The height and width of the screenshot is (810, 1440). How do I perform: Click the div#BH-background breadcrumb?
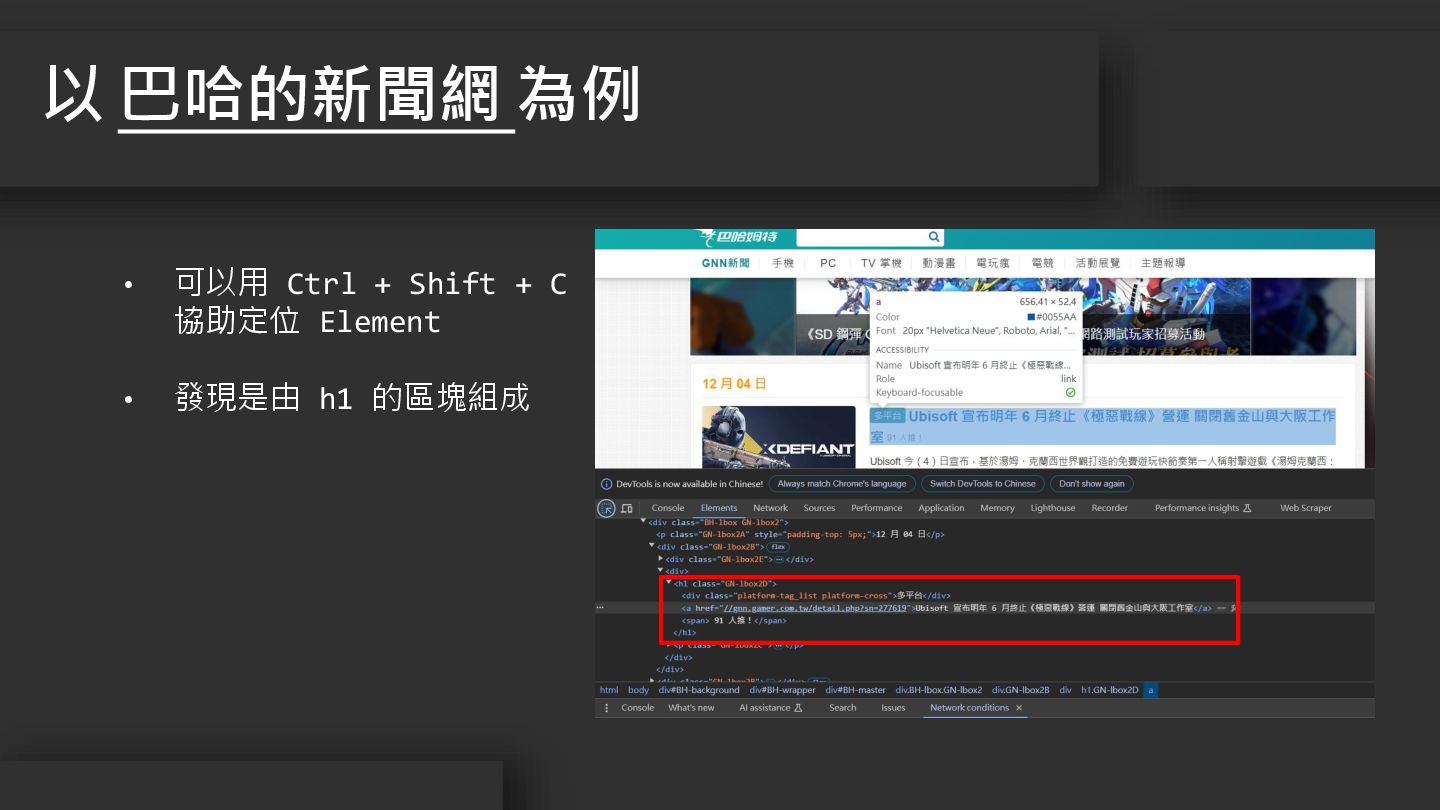699,690
